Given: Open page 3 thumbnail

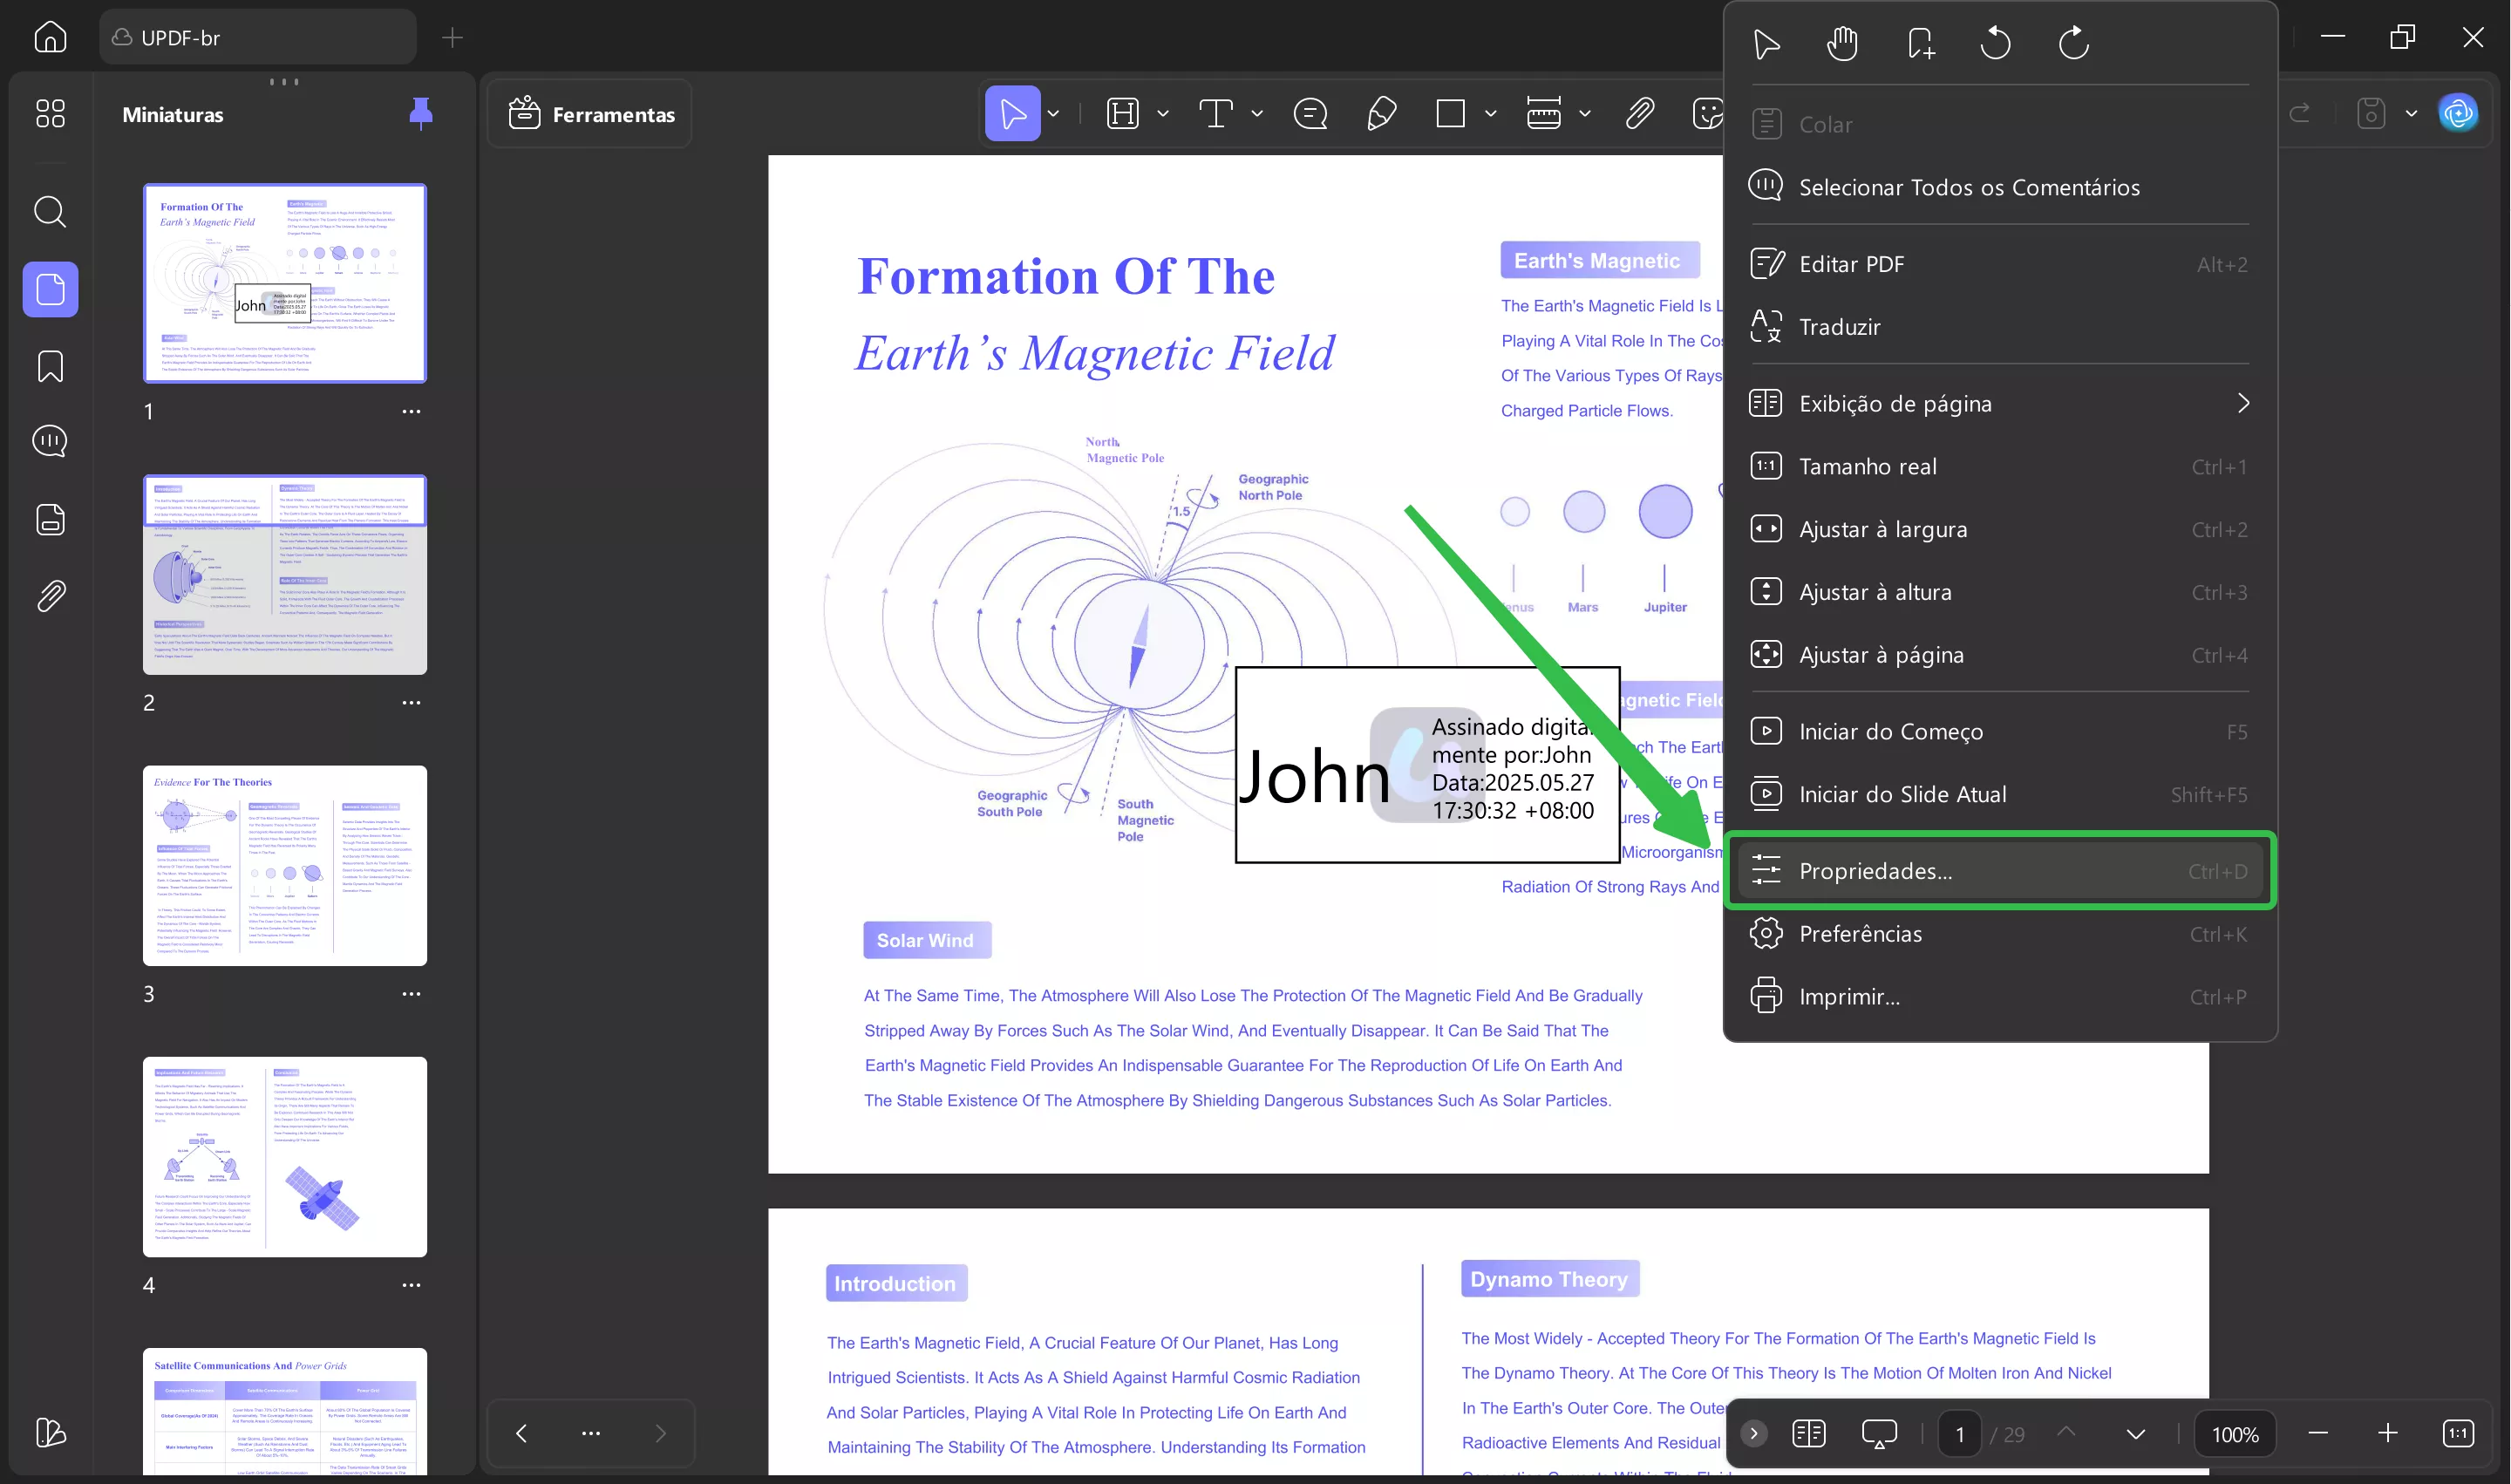Looking at the screenshot, I should 284,866.
